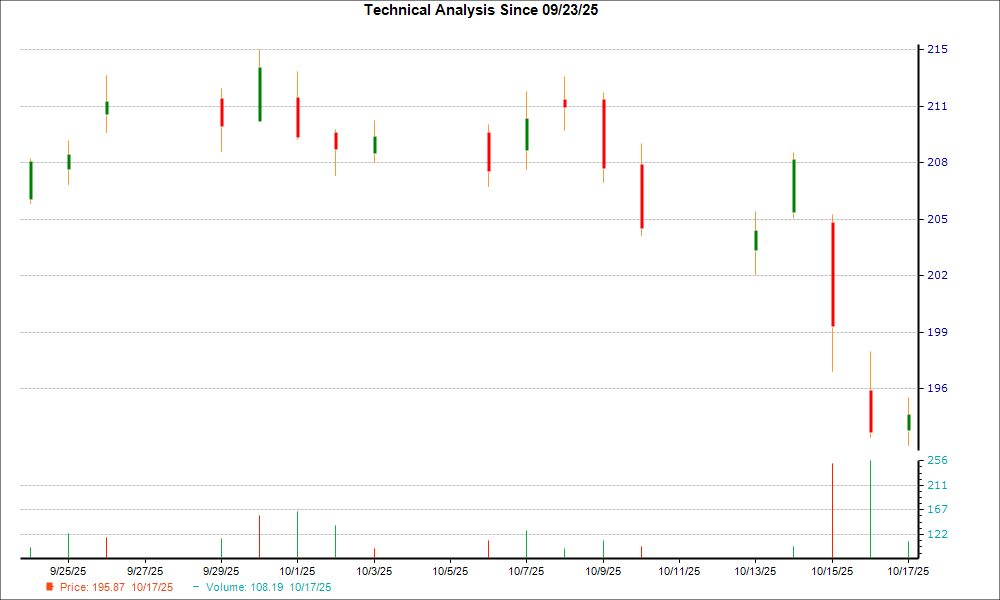Select the tall green candlestick near 9/30/25
The image size is (1000, 600).
click(259, 94)
